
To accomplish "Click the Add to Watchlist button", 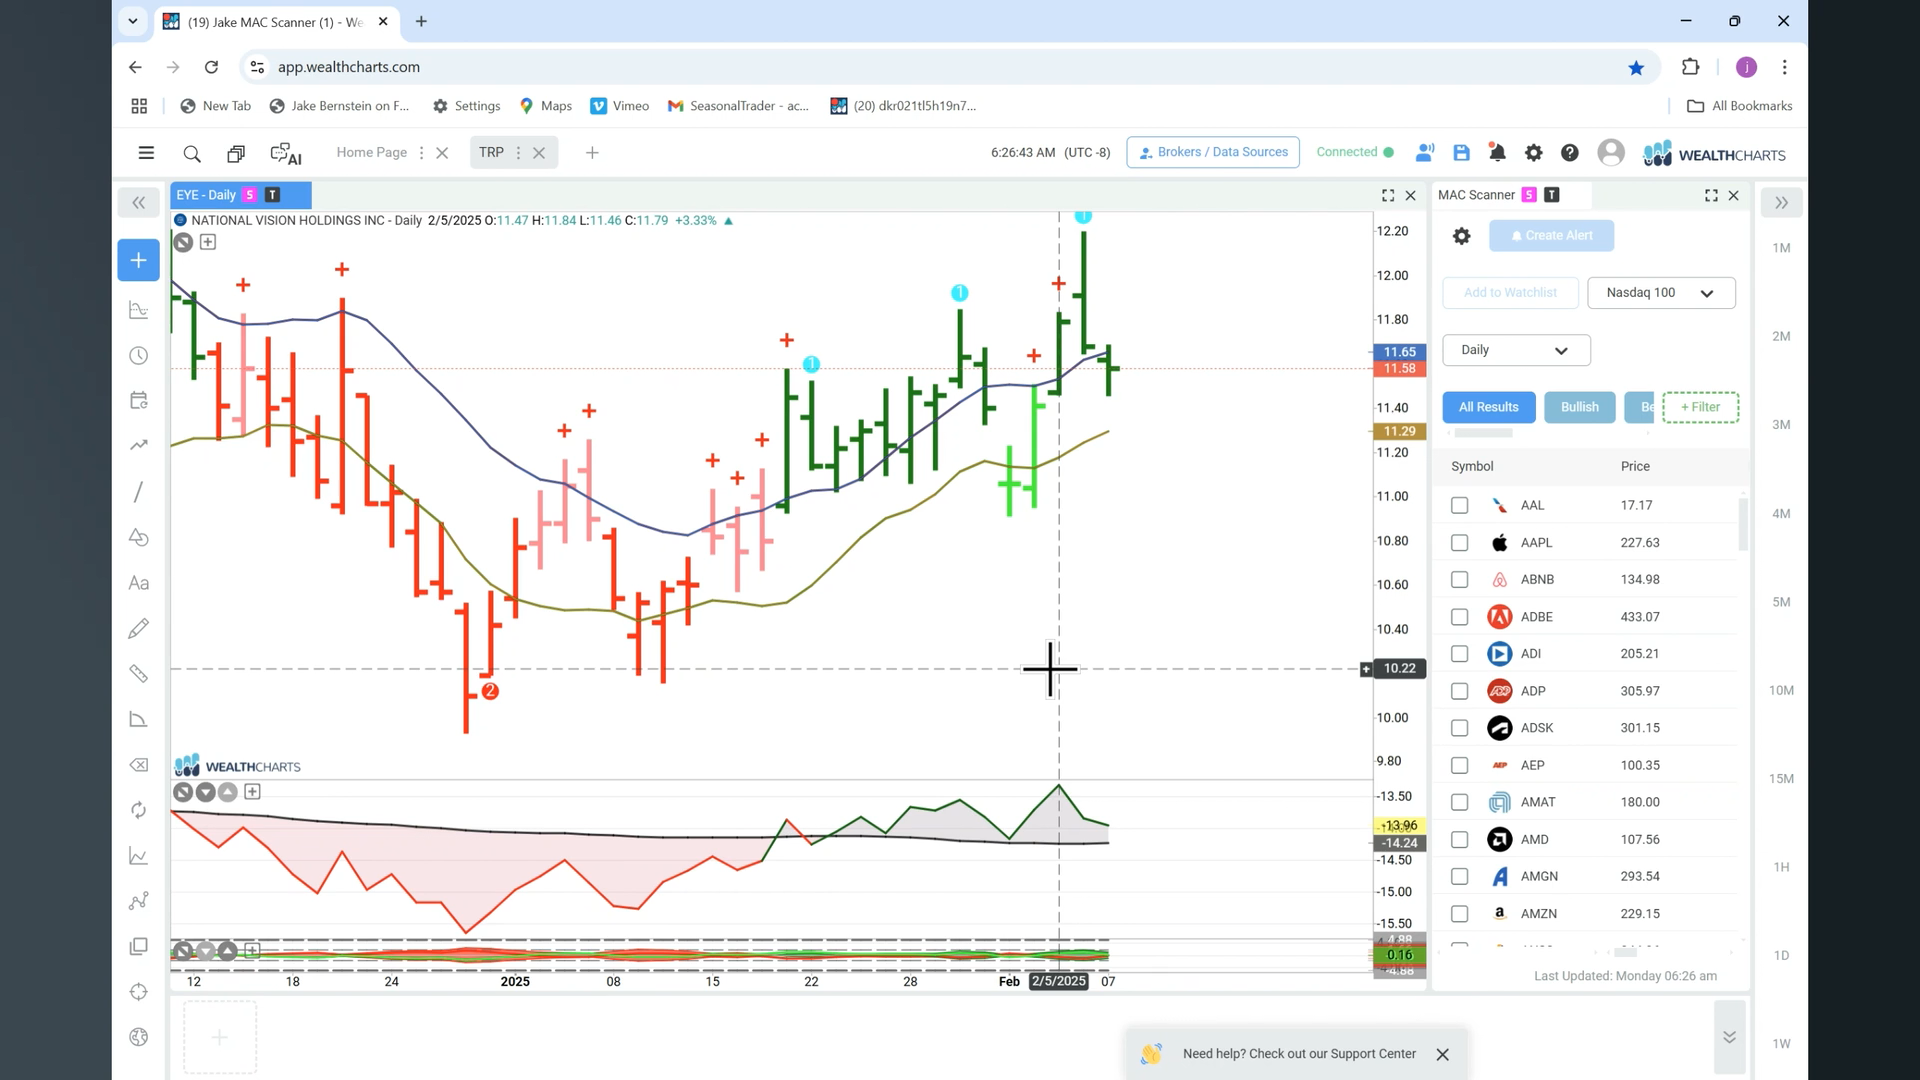I will [1510, 293].
